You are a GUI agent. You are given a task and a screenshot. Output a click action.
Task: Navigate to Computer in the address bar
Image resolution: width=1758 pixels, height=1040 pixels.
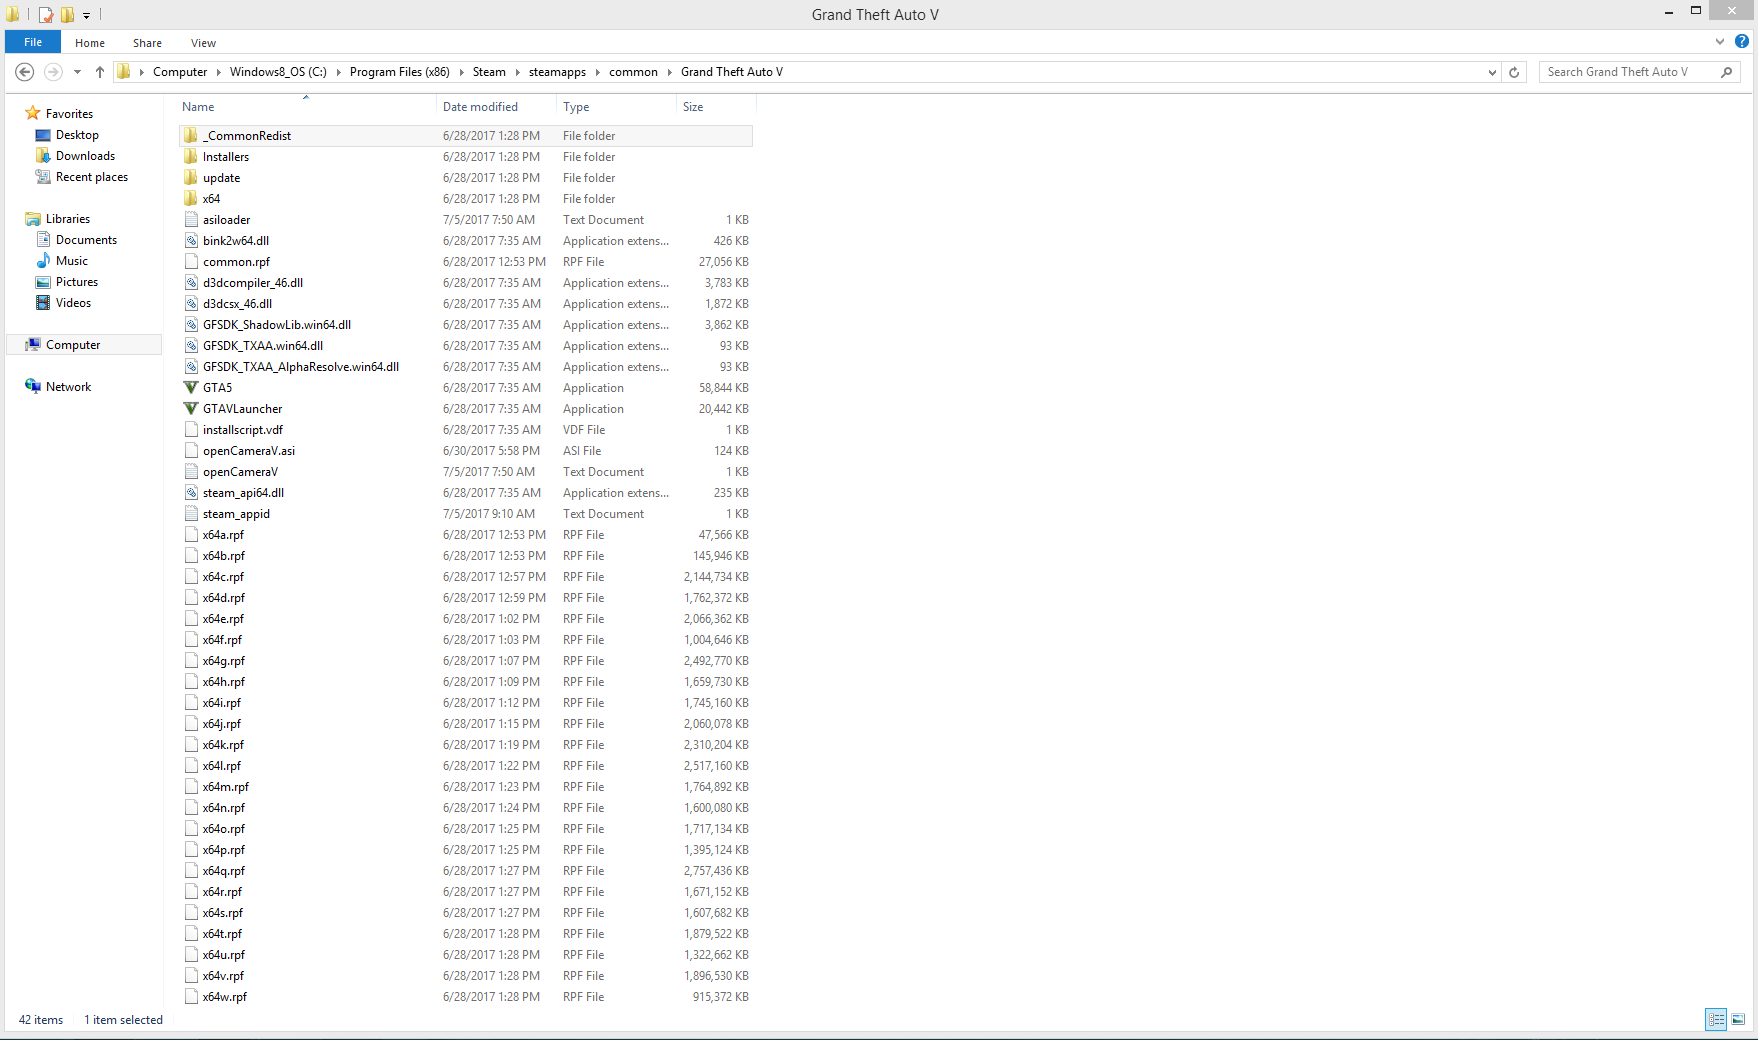point(180,72)
